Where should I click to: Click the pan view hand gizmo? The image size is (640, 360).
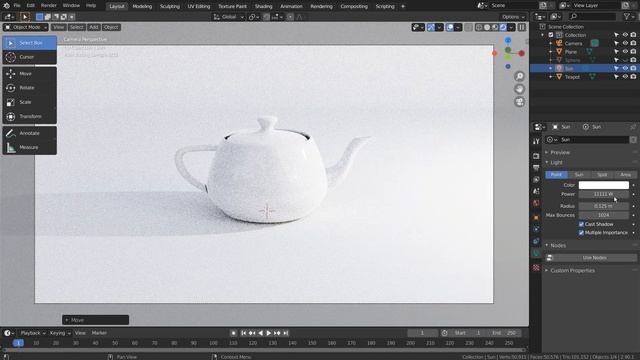[x=519, y=89]
